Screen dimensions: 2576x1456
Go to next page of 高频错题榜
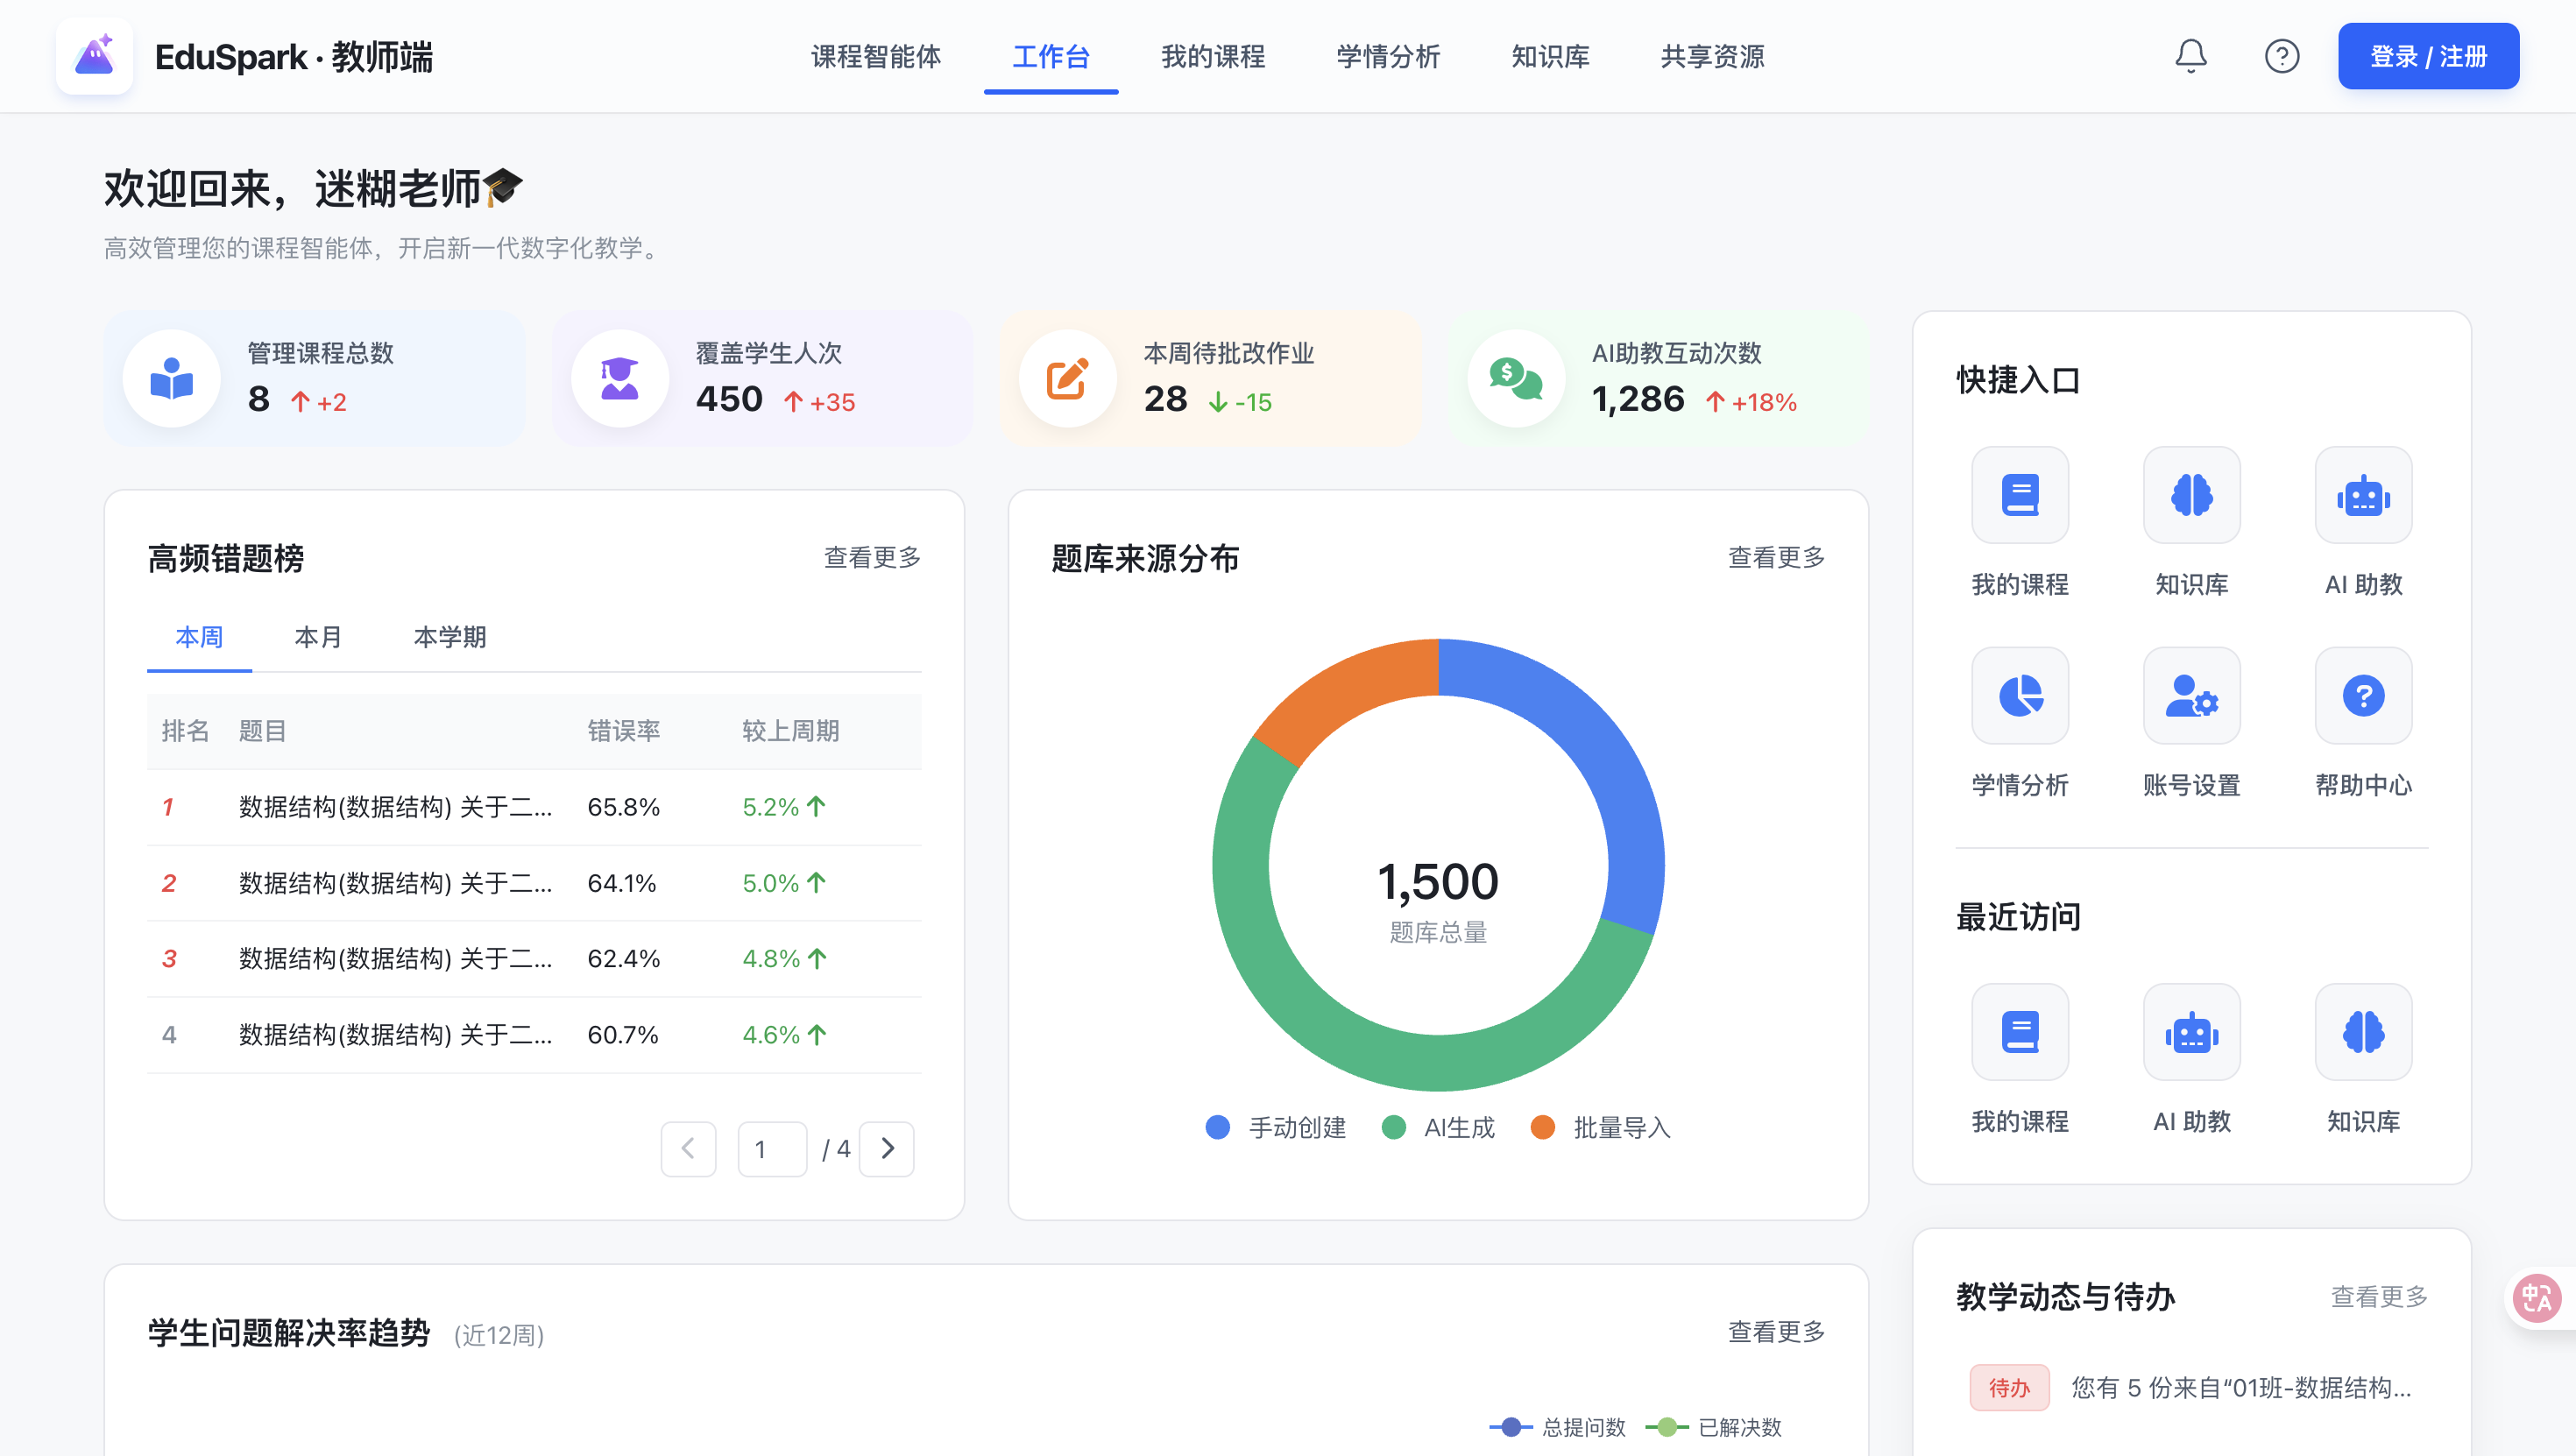(x=886, y=1148)
